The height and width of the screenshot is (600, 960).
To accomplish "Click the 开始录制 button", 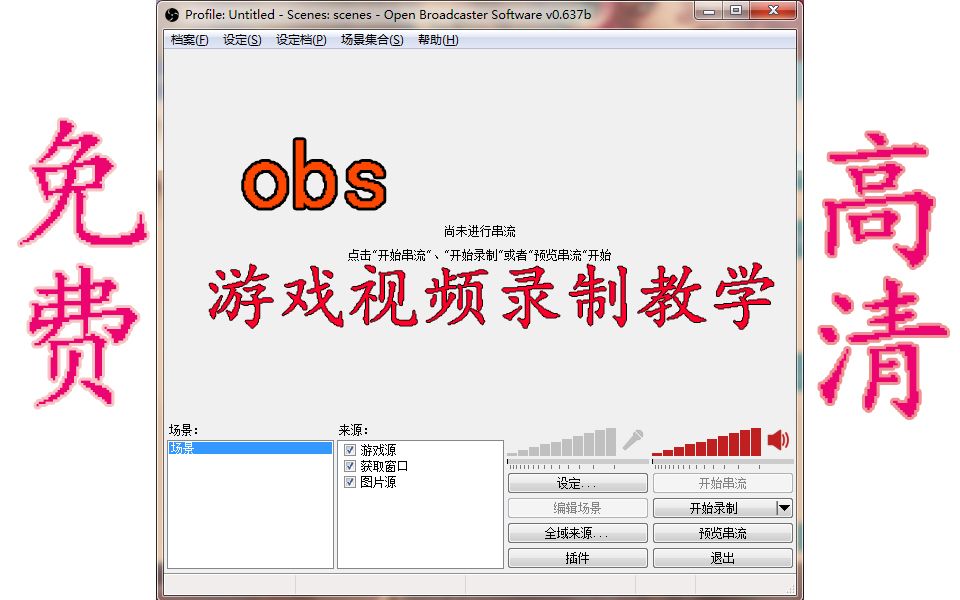I will tap(712, 507).
